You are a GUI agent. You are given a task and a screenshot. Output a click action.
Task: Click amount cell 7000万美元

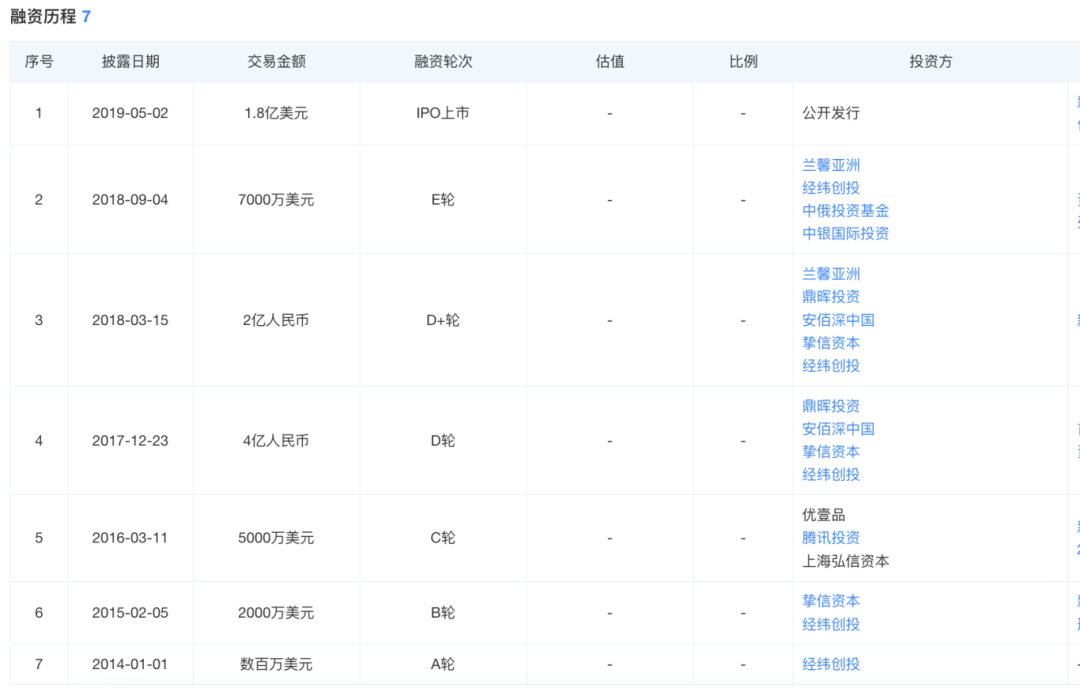pyautogui.click(x=276, y=200)
